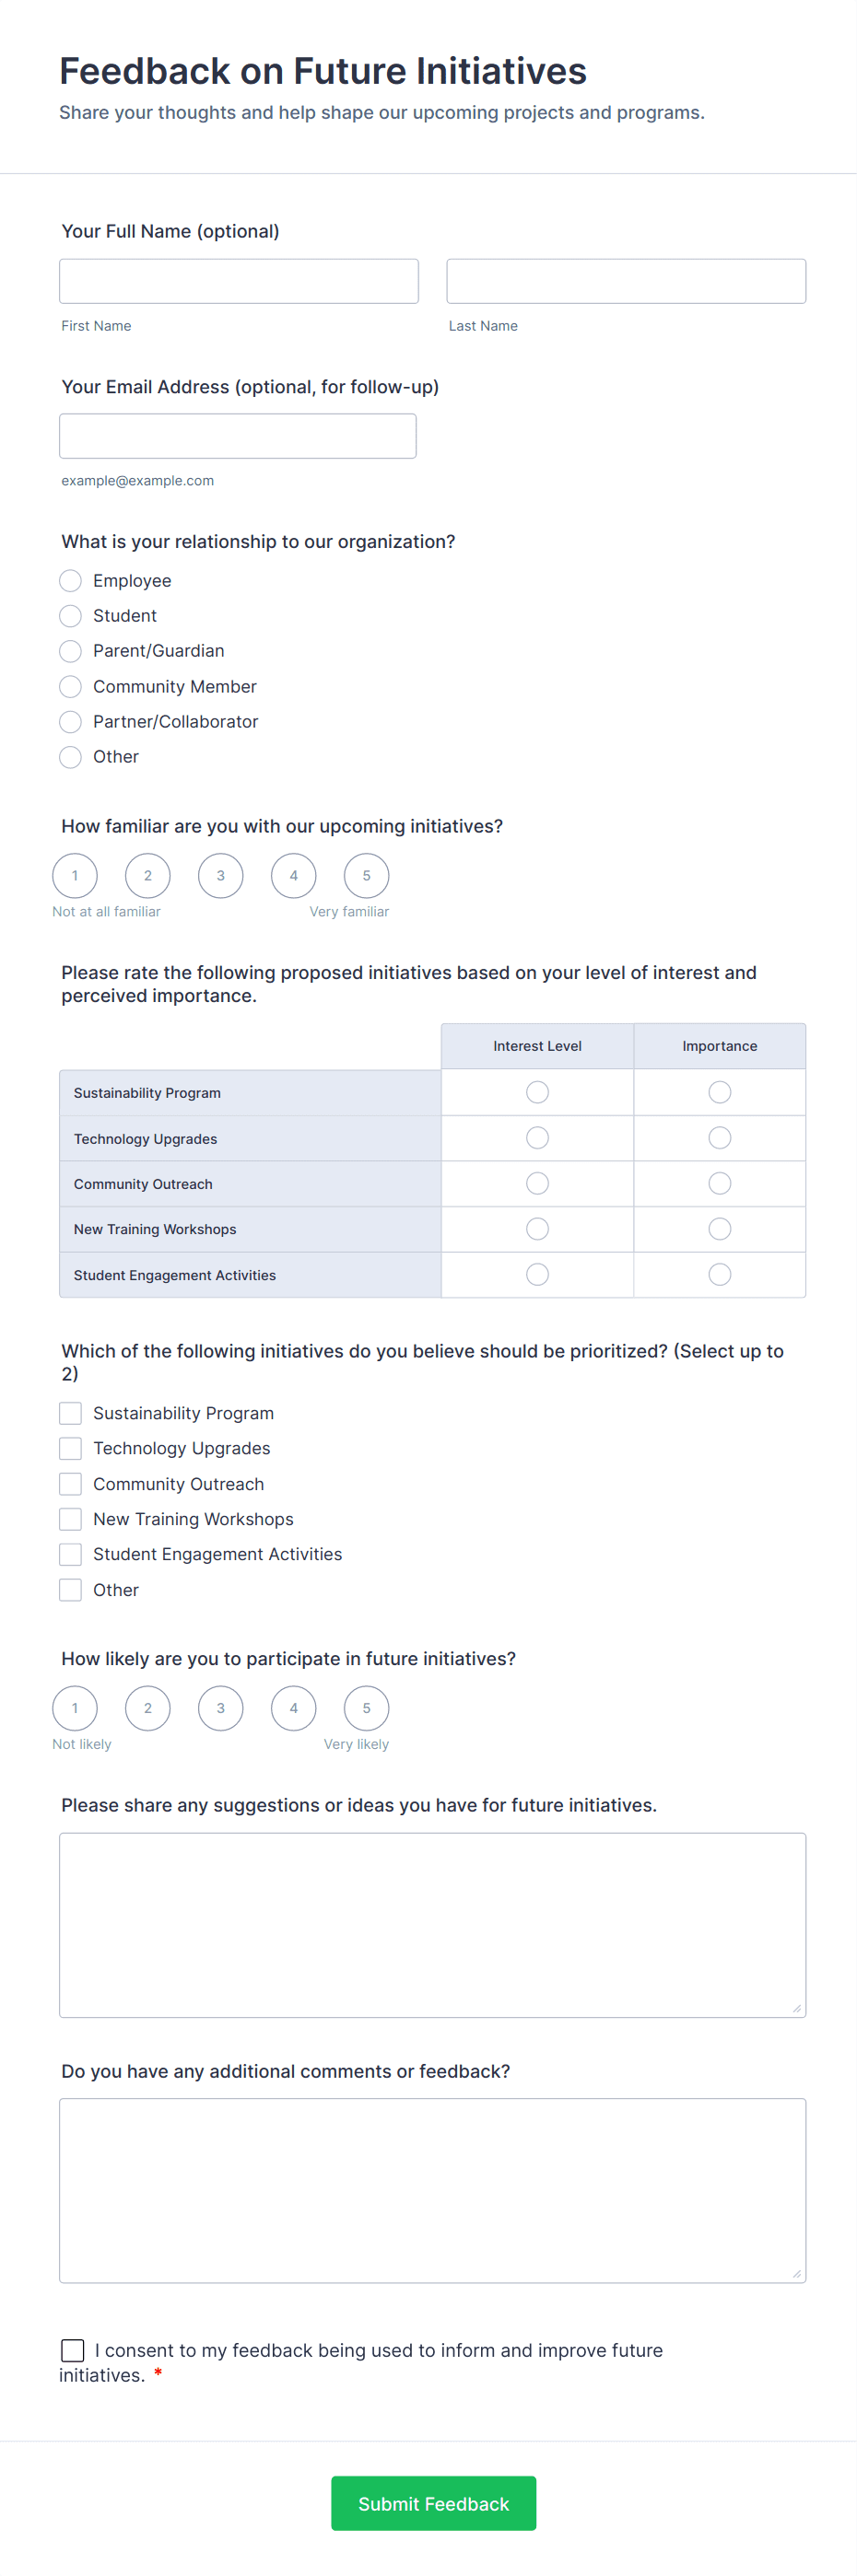Check the Sustainability Program priority checkbox
Image resolution: width=857 pixels, height=2576 pixels.
click(70, 1413)
